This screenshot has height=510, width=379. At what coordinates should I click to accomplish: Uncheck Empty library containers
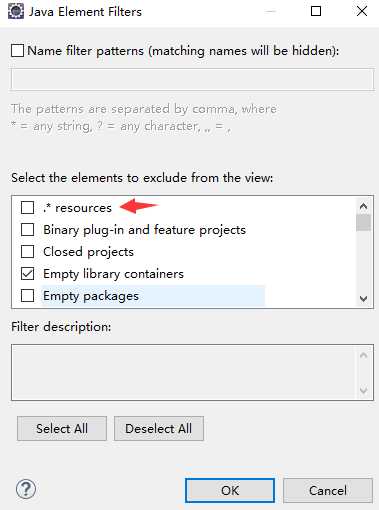27,274
